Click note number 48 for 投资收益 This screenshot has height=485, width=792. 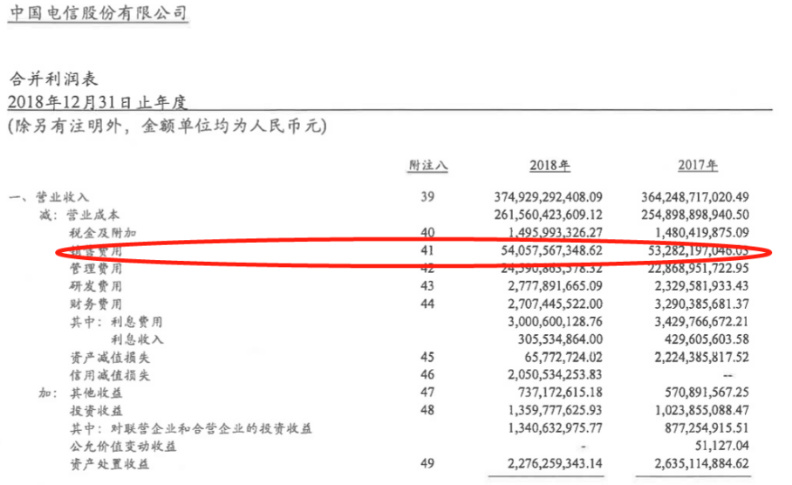(x=427, y=410)
